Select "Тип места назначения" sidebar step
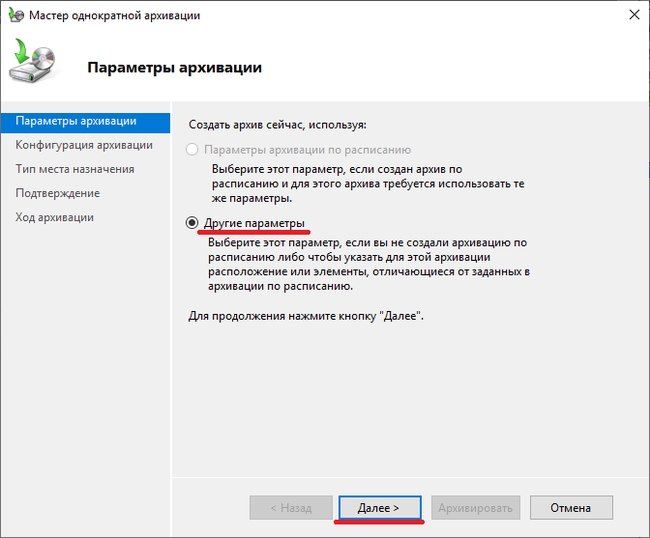 pyautogui.click(x=75, y=169)
